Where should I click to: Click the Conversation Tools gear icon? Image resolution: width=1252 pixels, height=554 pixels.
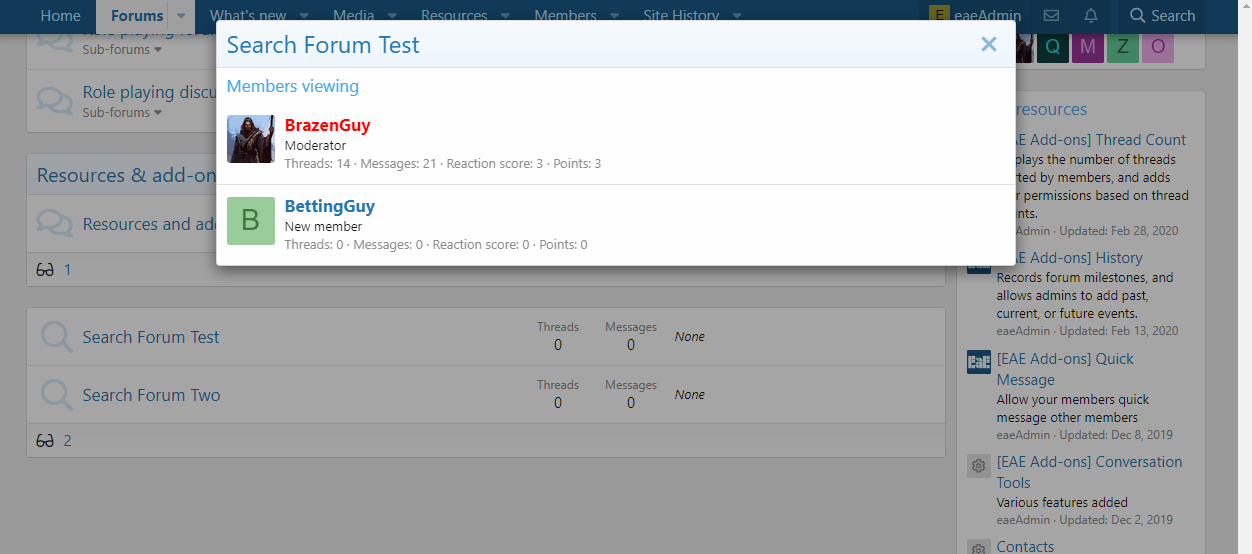[x=979, y=466]
